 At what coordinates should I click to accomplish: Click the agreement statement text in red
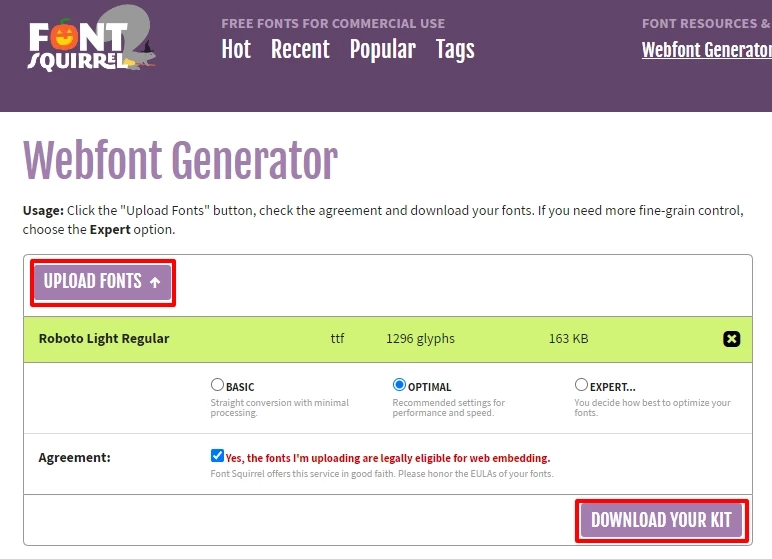(x=387, y=458)
